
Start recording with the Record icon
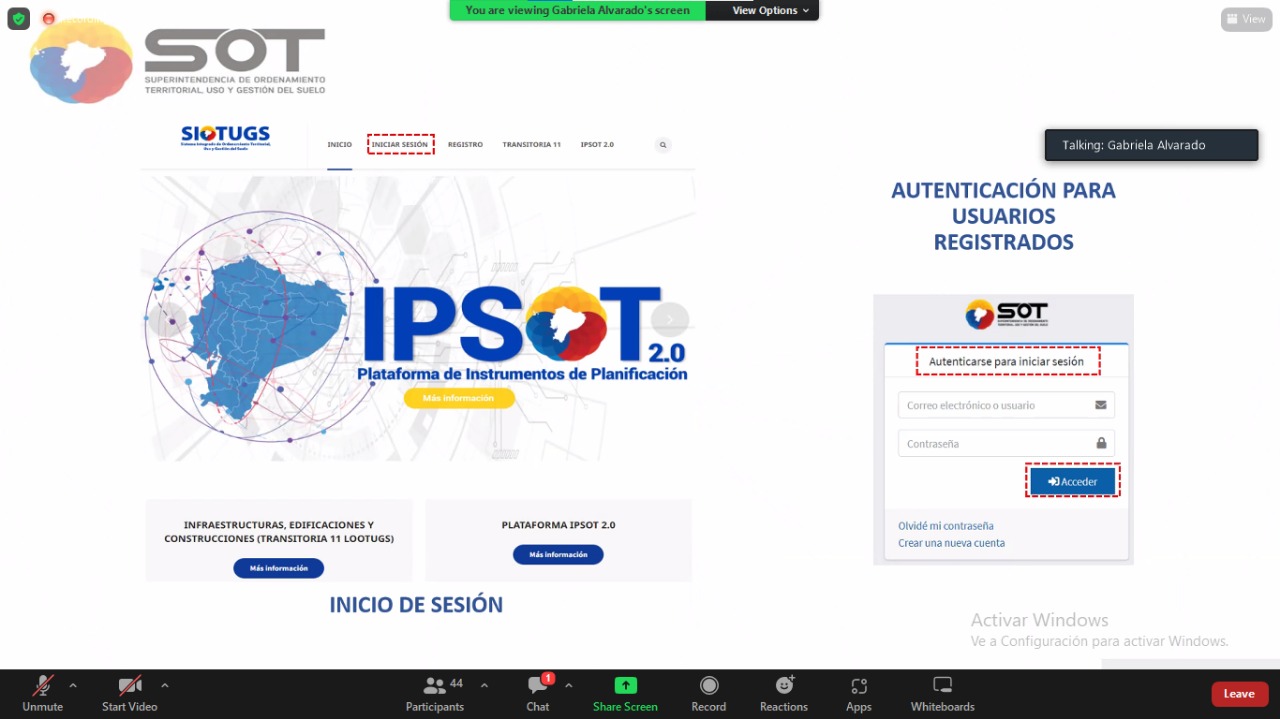pyautogui.click(x=708, y=686)
